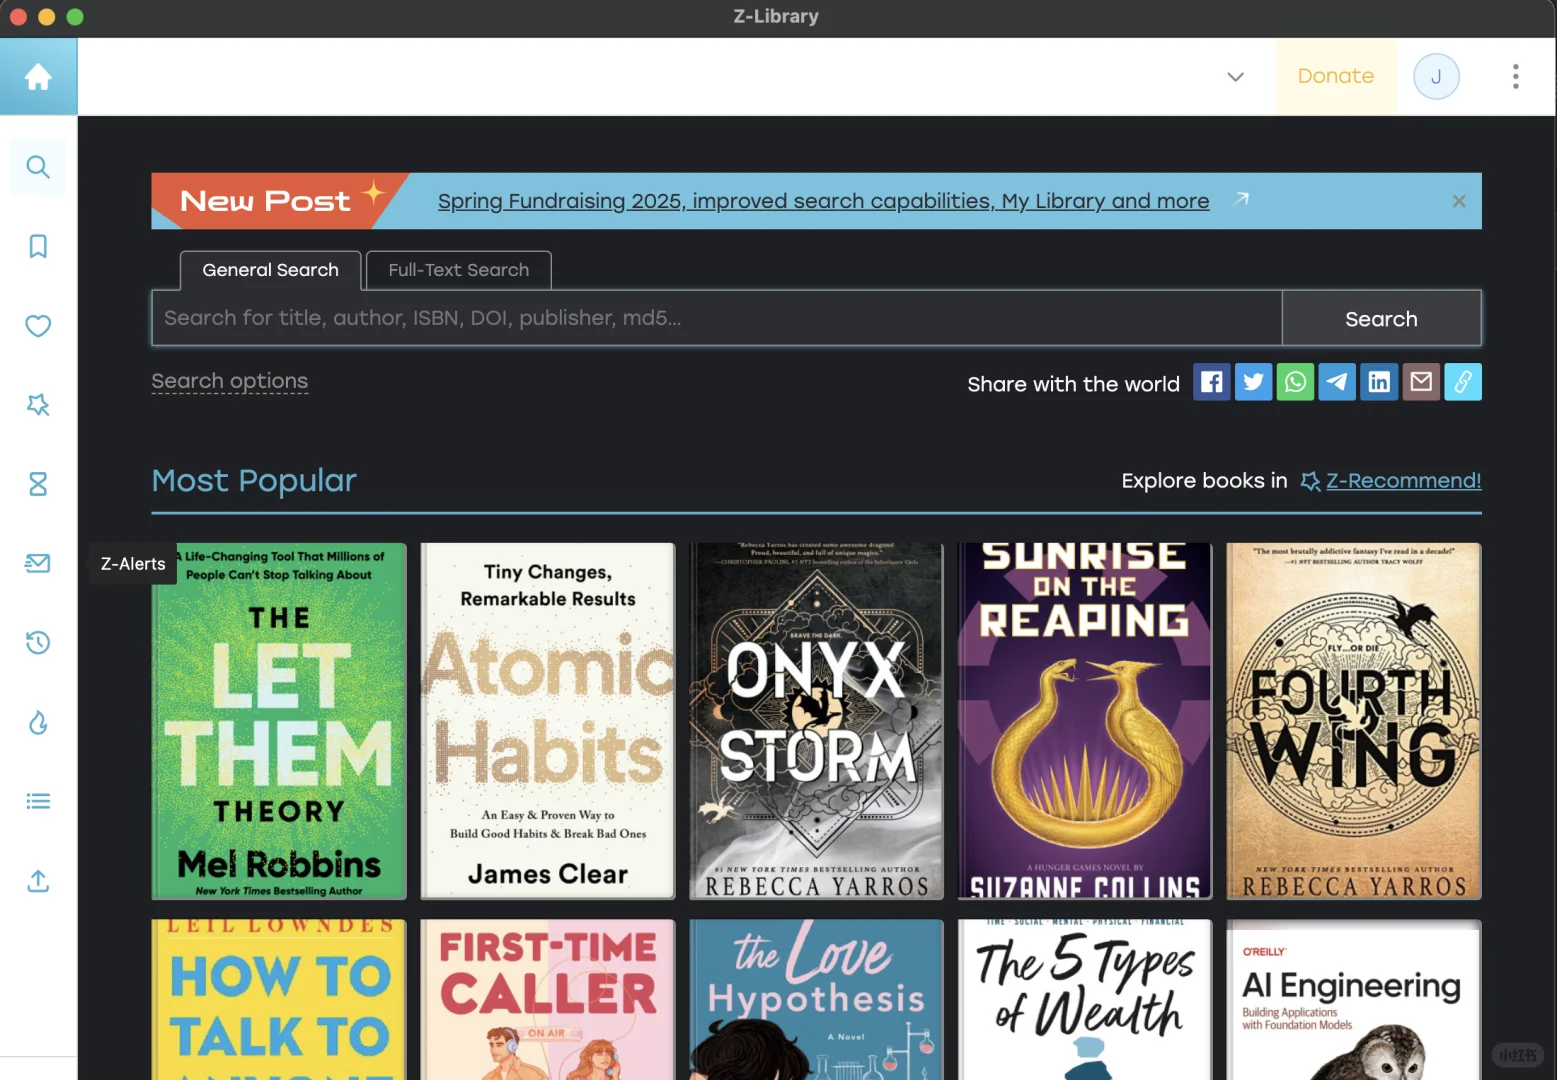Click the New Post banner label
The width and height of the screenshot is (1557, 1080).
pos(280,201)
